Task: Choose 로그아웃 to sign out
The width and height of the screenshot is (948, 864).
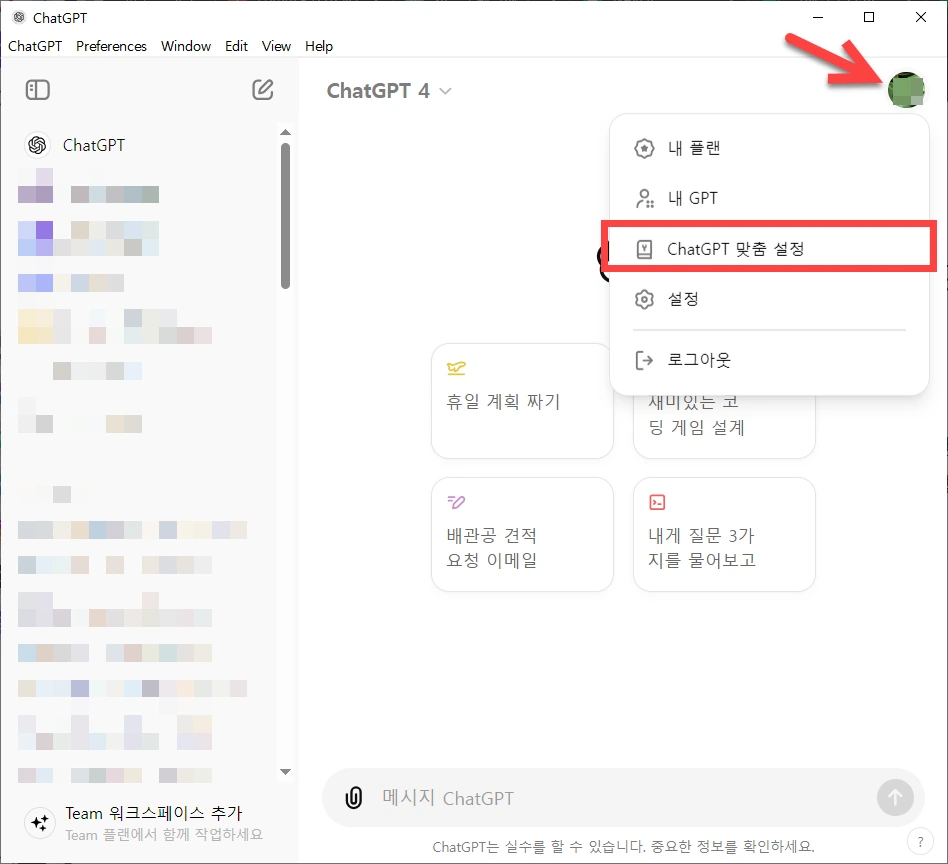Action: [x=769, y=360]
